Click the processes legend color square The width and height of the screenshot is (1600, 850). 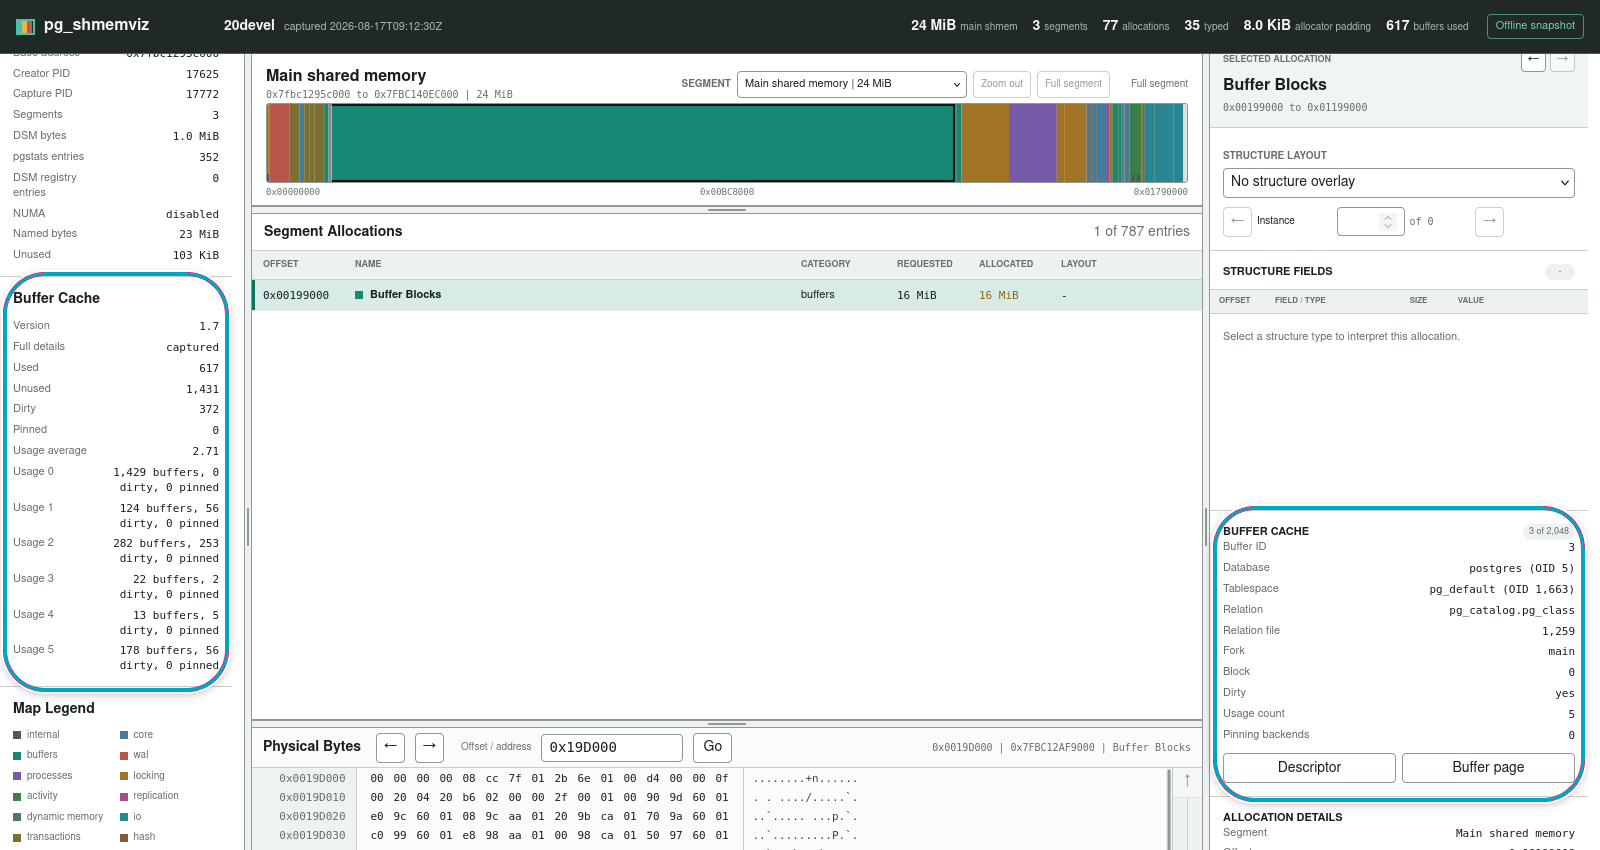pyautogui.click(x=17, y=776)
